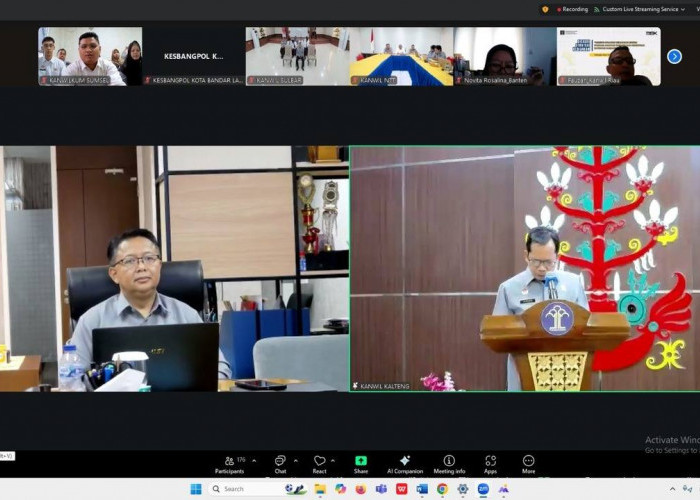The image size is (700, 500).
Task: Expand the Chat options arrow
Action: [296, 460]
